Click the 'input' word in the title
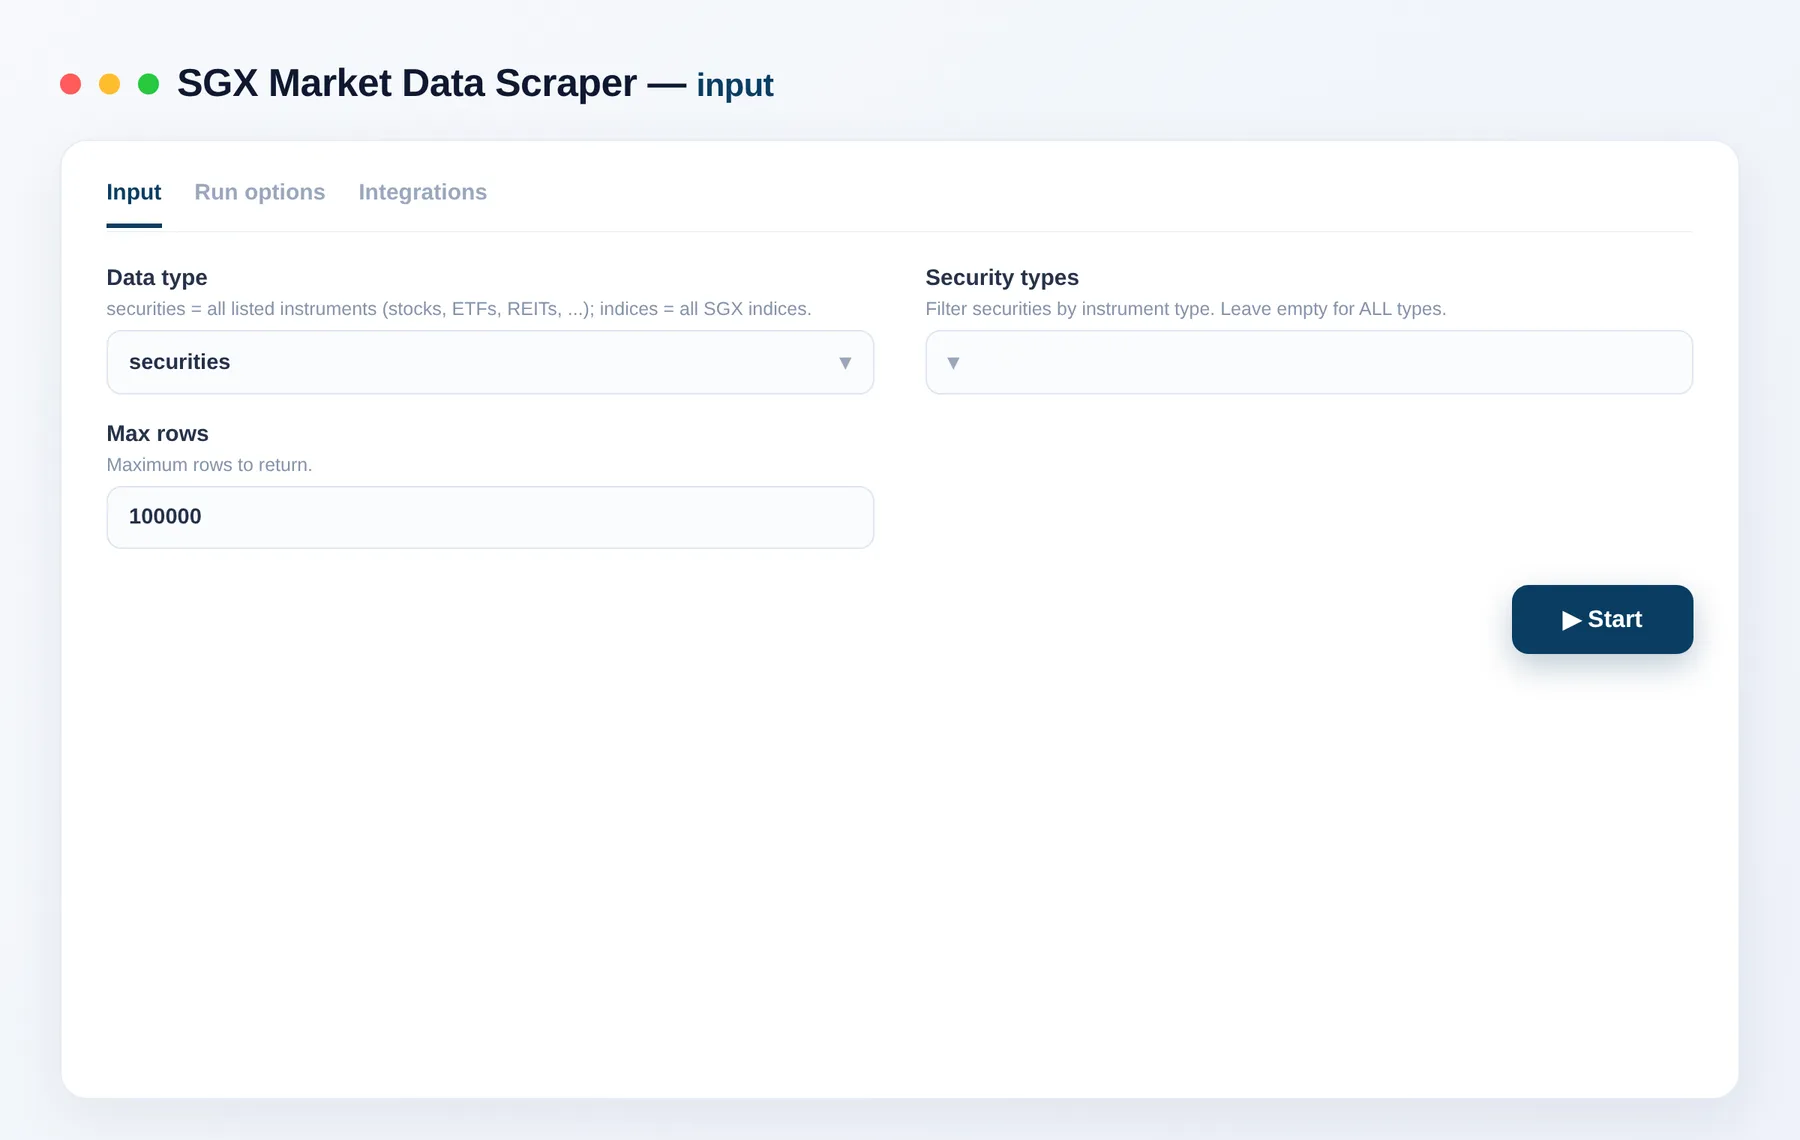Viewport: 1800px width, 1140px height. point(735,86)
